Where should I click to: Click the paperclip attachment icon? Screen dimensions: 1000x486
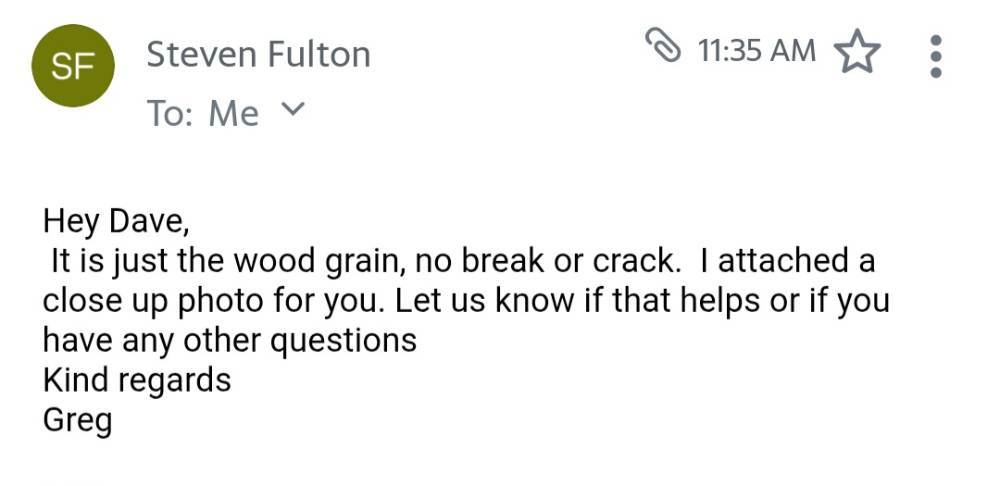pyautogui.click(x=663, y=45)
